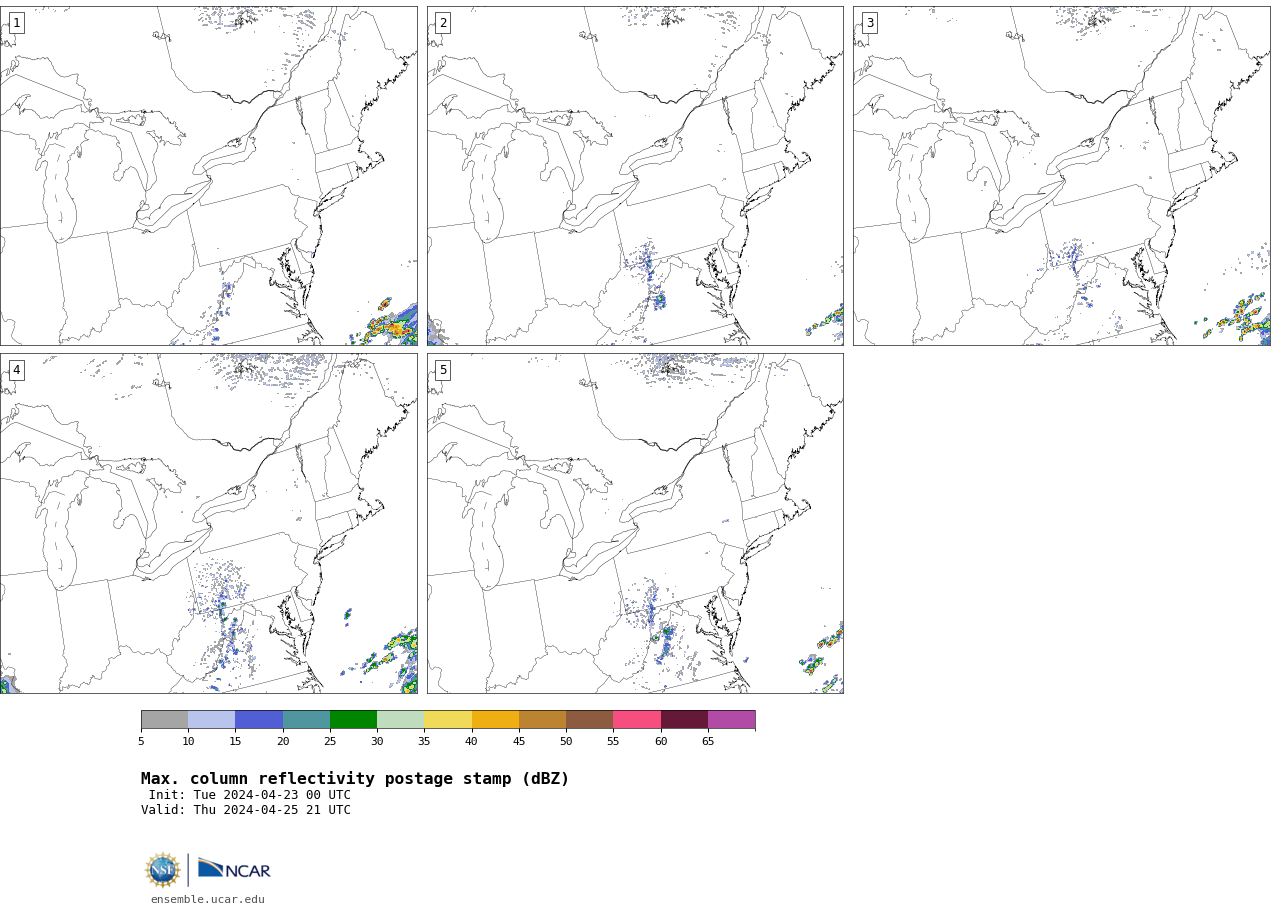Click the yellow 35-40 dBZ swatch

[x=448, y=720]
